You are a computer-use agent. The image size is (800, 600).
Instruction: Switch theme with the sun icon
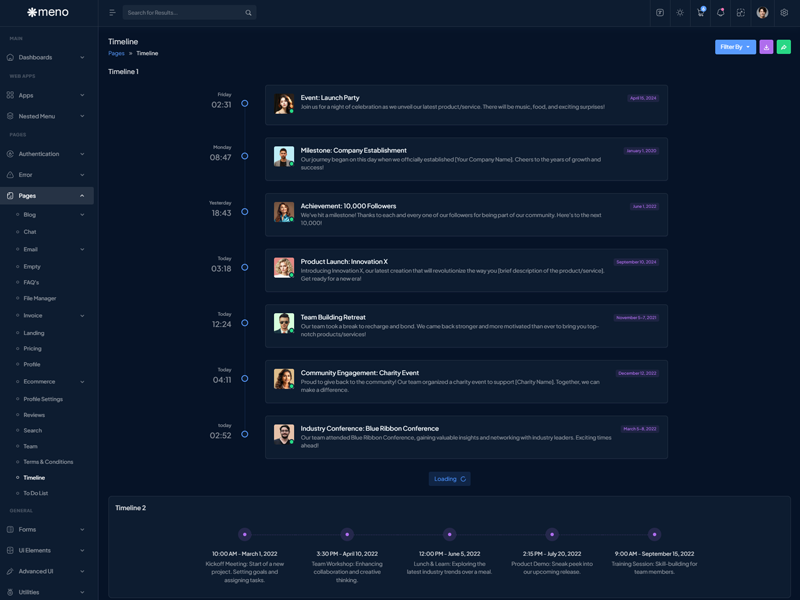[x=680, y=13]
